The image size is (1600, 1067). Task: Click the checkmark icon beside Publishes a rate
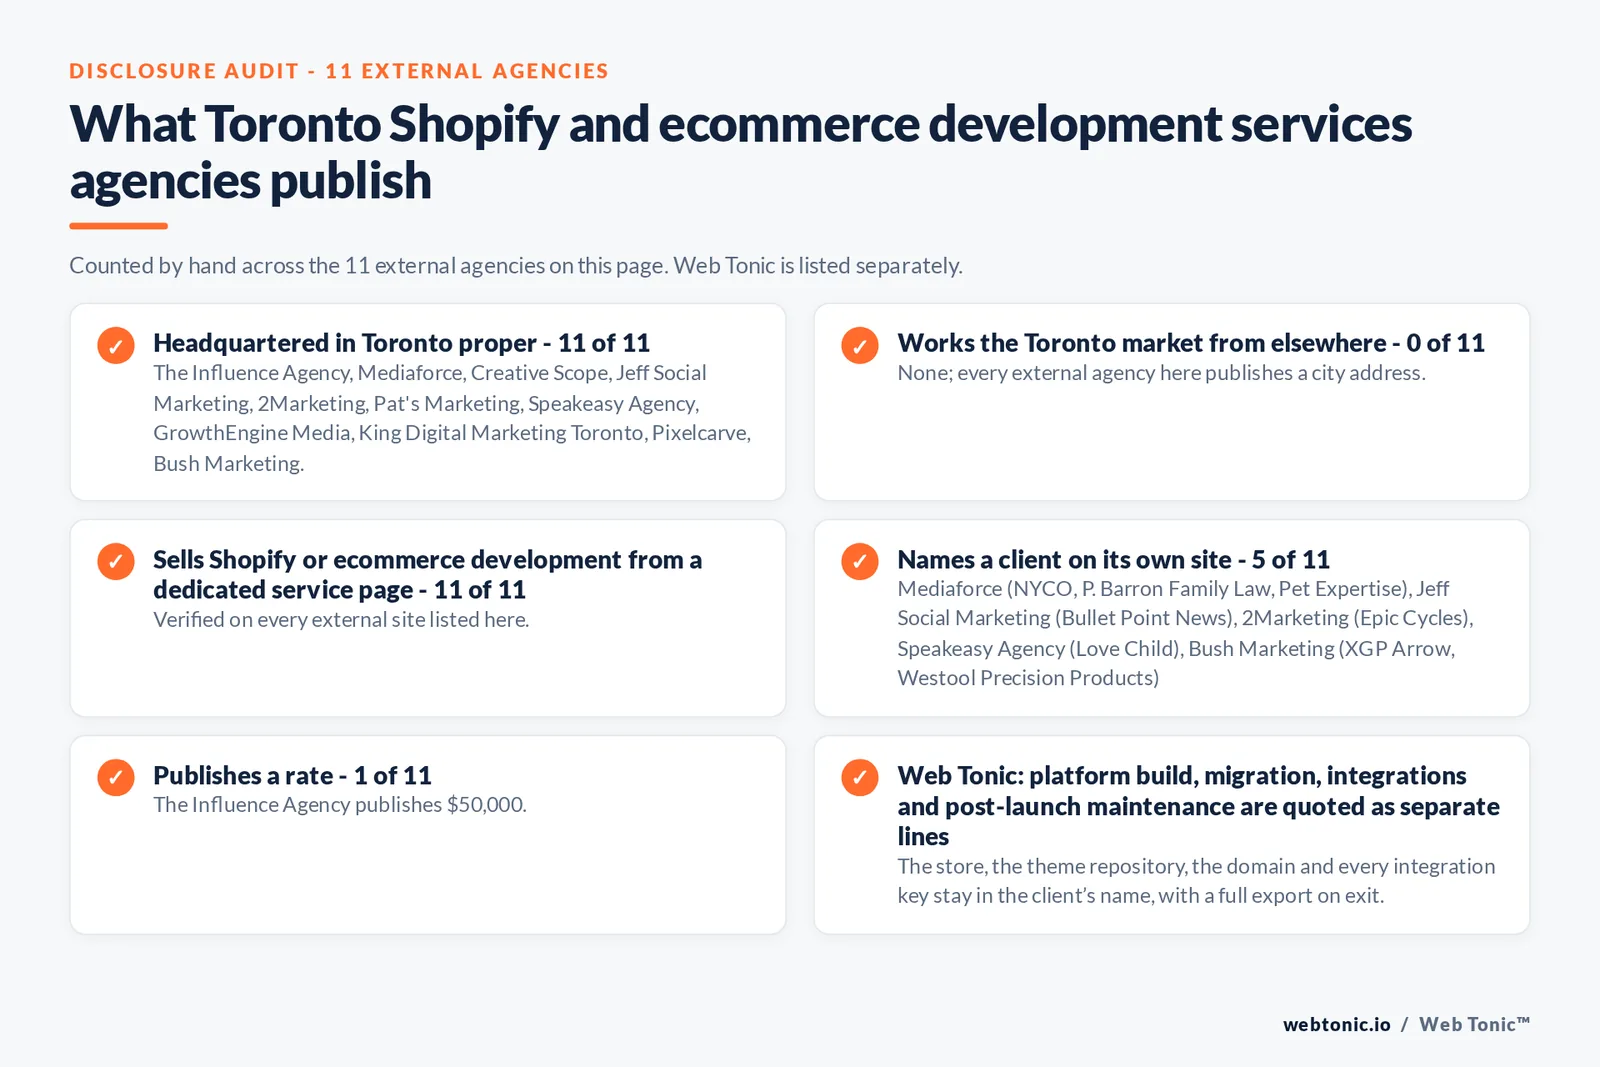116,777
